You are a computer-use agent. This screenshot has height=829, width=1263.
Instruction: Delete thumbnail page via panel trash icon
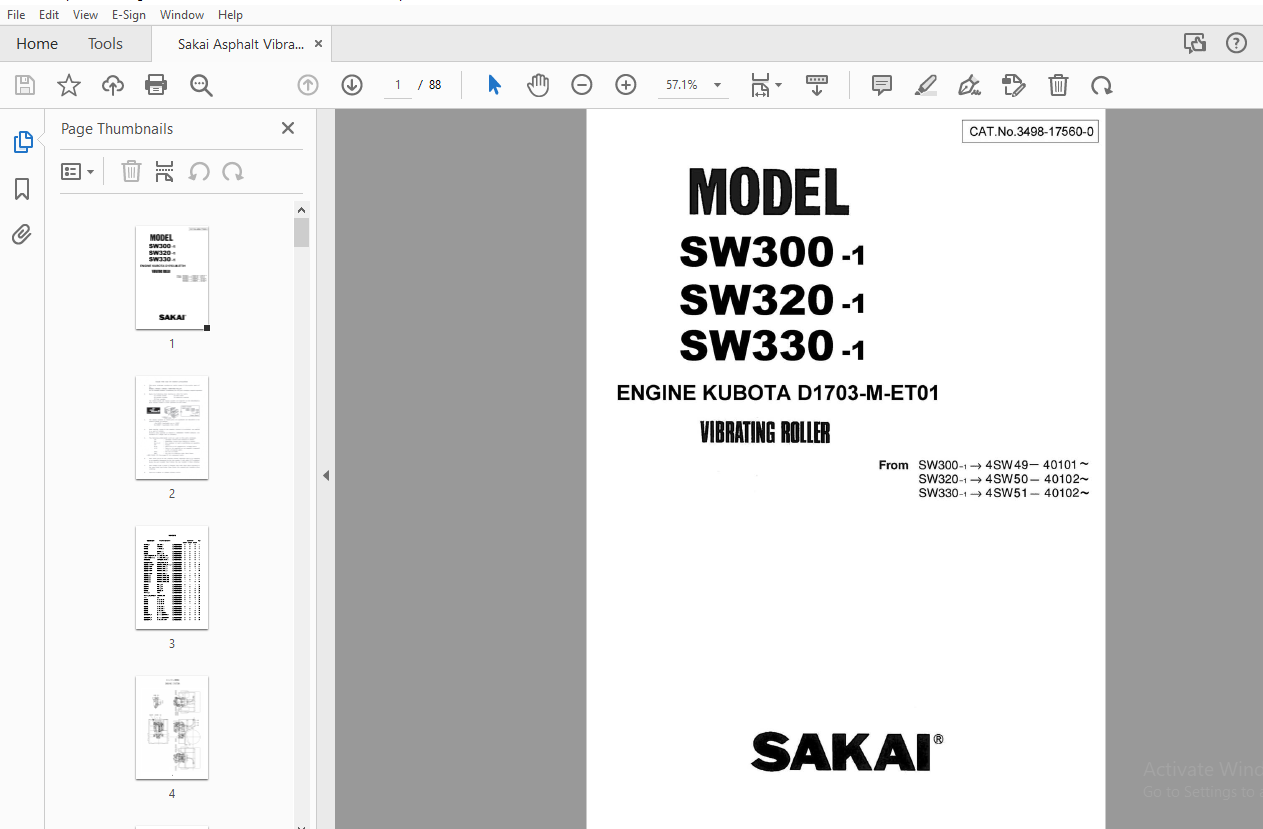point(131,171)
